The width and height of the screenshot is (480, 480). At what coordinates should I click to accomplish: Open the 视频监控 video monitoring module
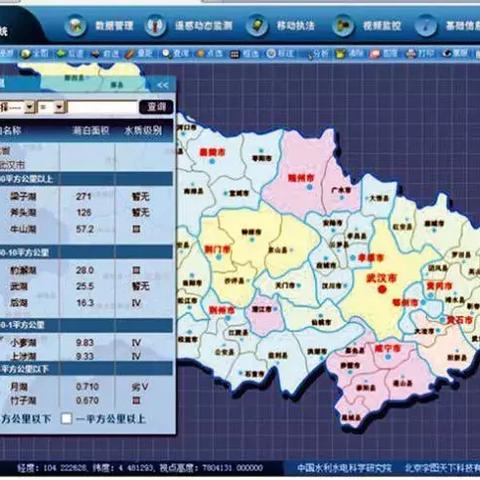pos(367,25)
